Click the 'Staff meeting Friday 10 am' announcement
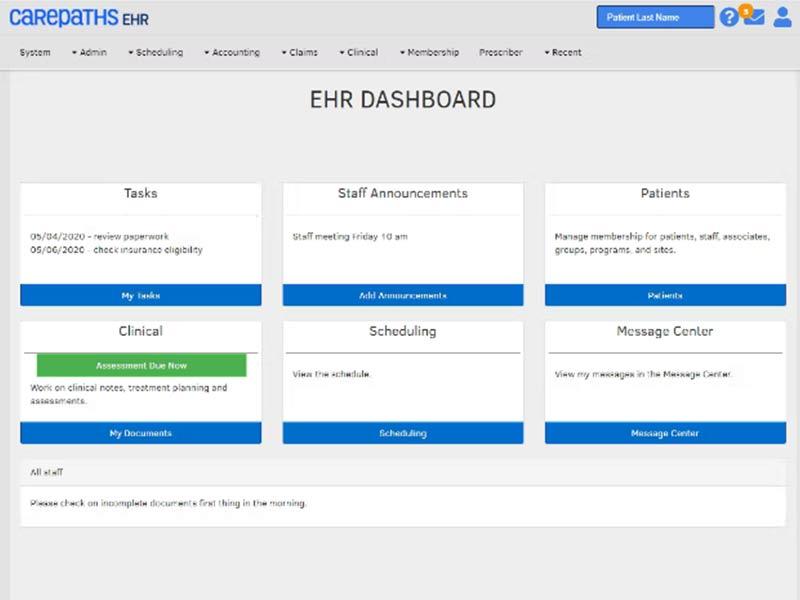 pyautogui.click(x=350, y=236)
